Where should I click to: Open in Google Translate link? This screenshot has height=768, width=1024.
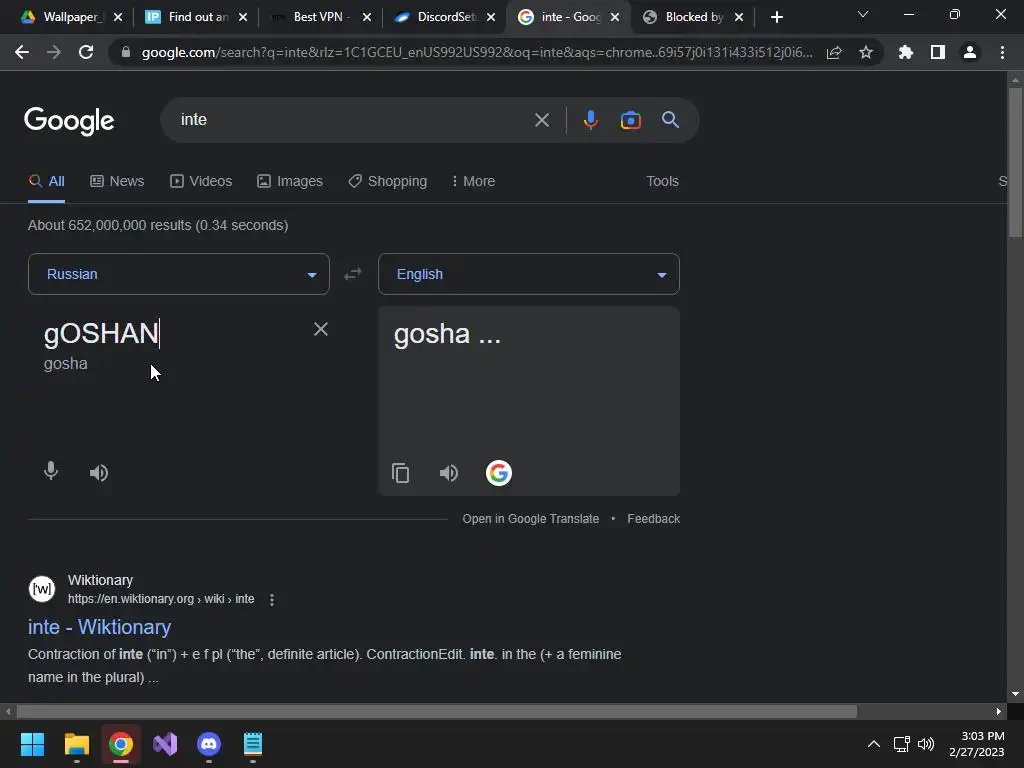click(530, 519)
